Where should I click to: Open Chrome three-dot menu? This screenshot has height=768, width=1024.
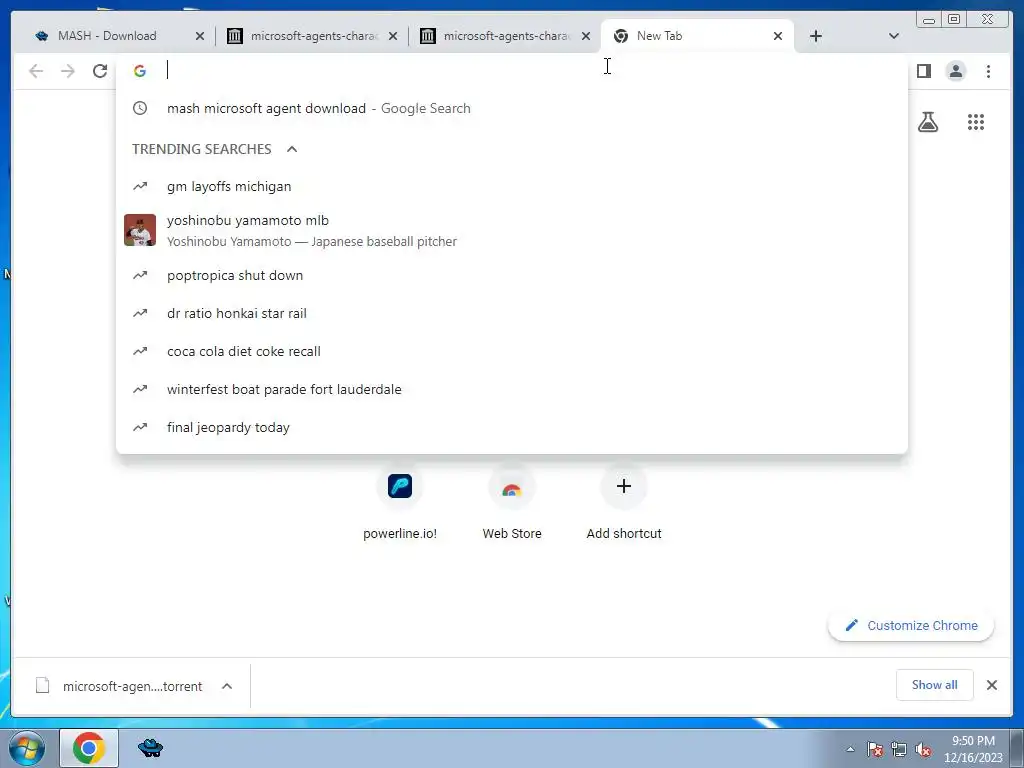click(988, 71)
